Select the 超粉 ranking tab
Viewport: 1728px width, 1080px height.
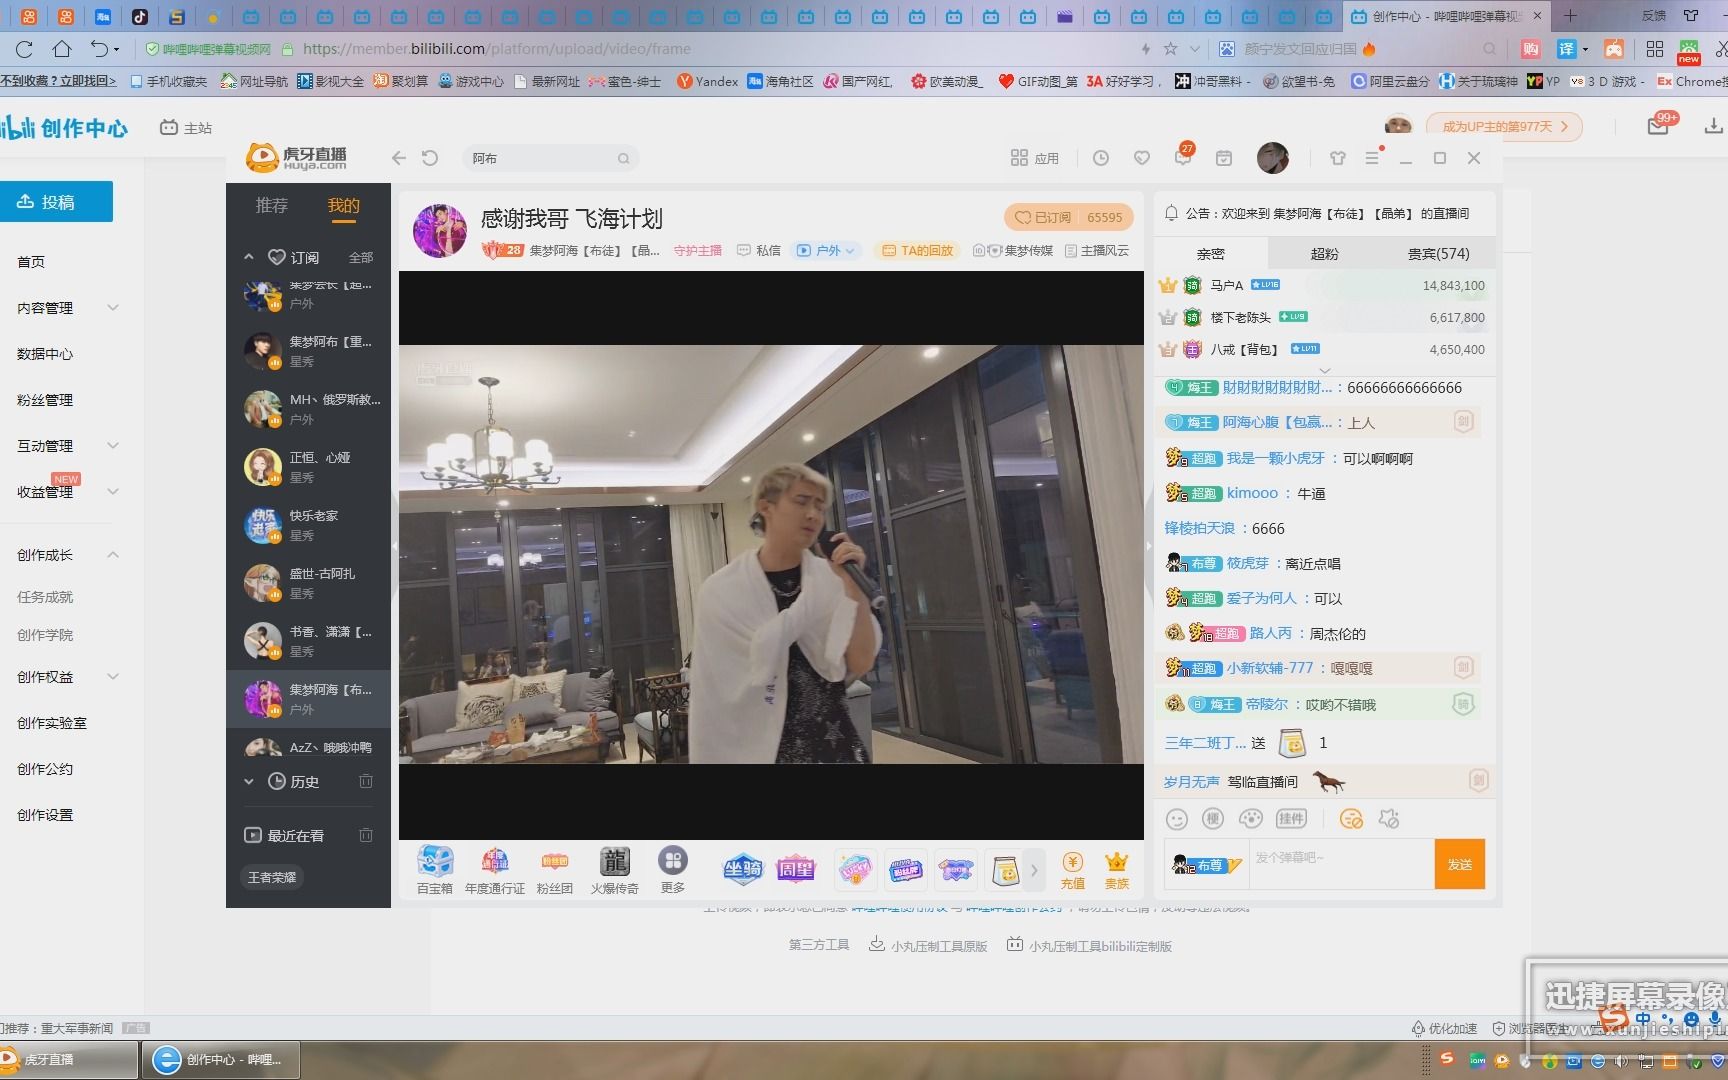(1324, 254)
